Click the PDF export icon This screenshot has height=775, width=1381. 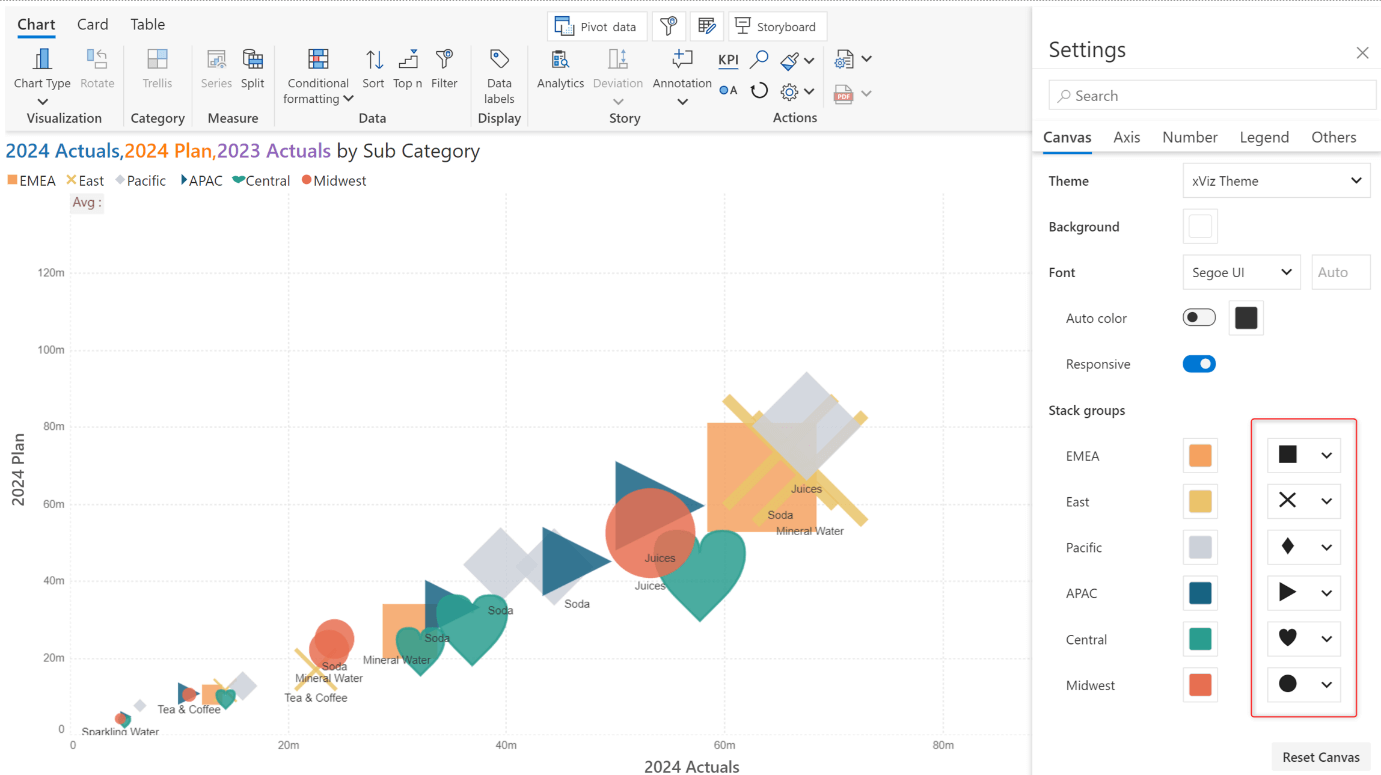(844, 94)
